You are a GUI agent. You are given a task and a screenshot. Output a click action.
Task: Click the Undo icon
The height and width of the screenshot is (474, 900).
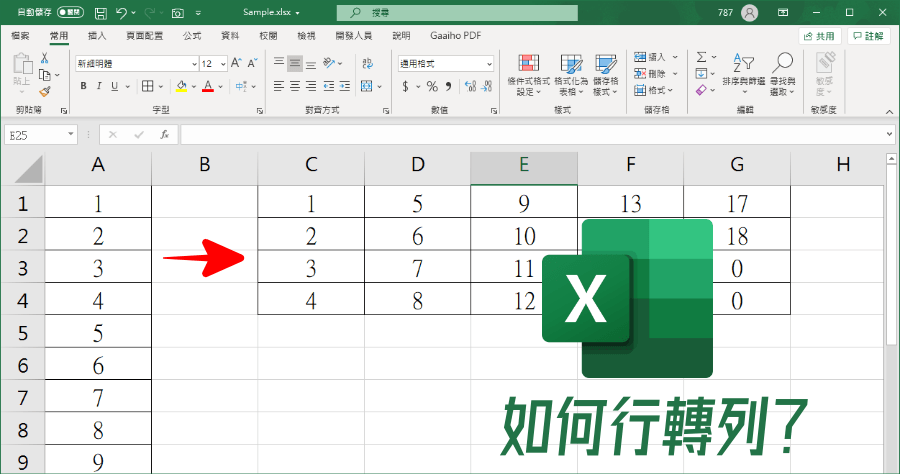pyautogui.click(x=121, y=13)
